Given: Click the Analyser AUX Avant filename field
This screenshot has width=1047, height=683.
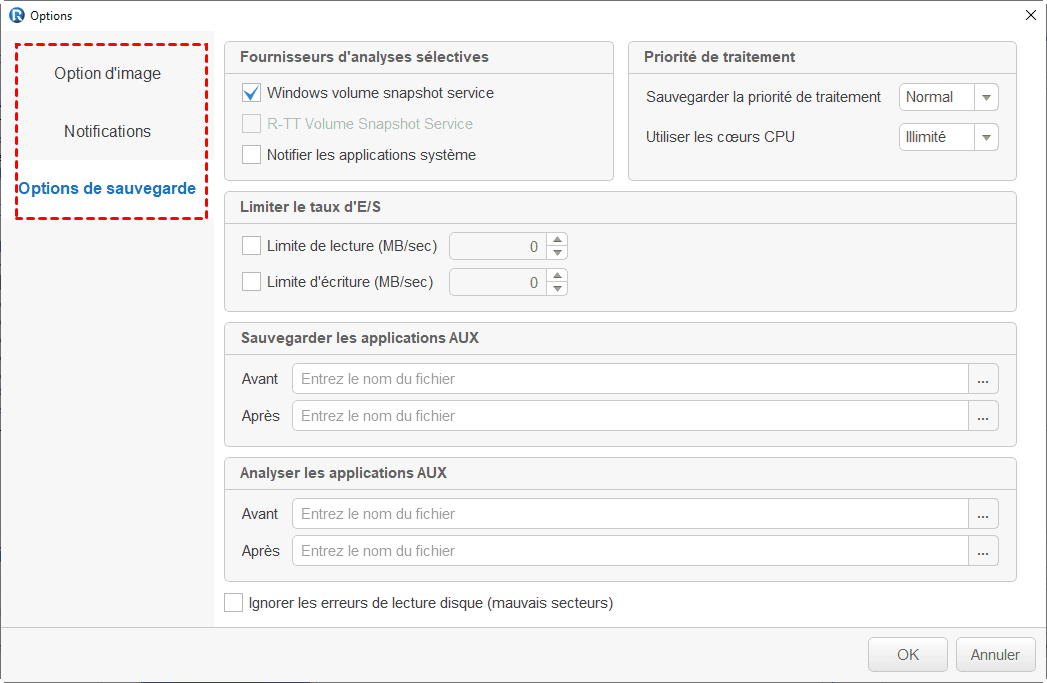Looking at the screenshot, I should pyautogui.click(x=630, y=514).
